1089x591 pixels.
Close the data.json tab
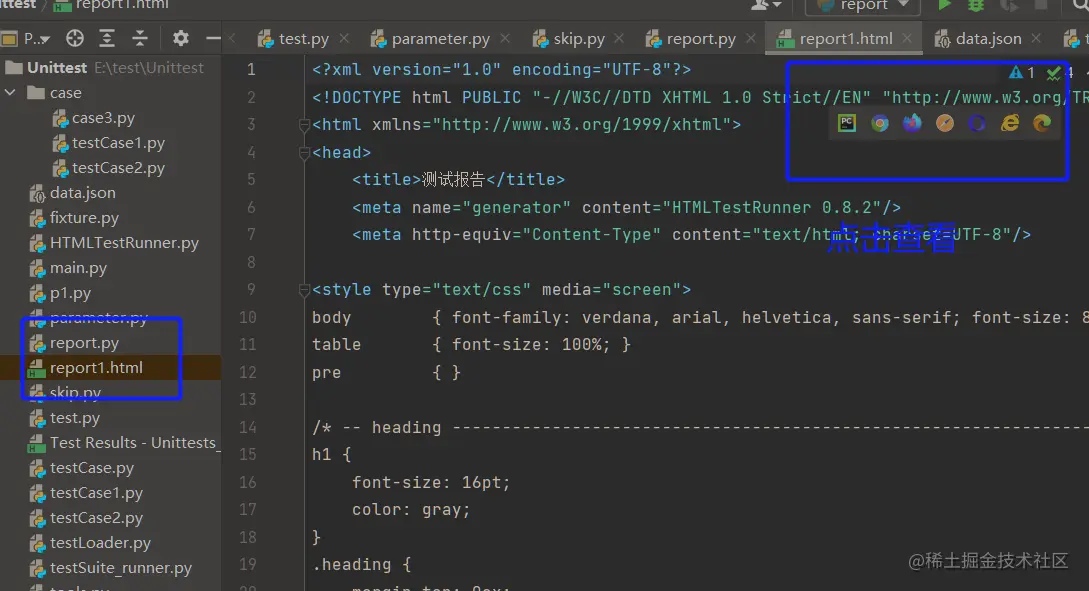click(1036, 39)
